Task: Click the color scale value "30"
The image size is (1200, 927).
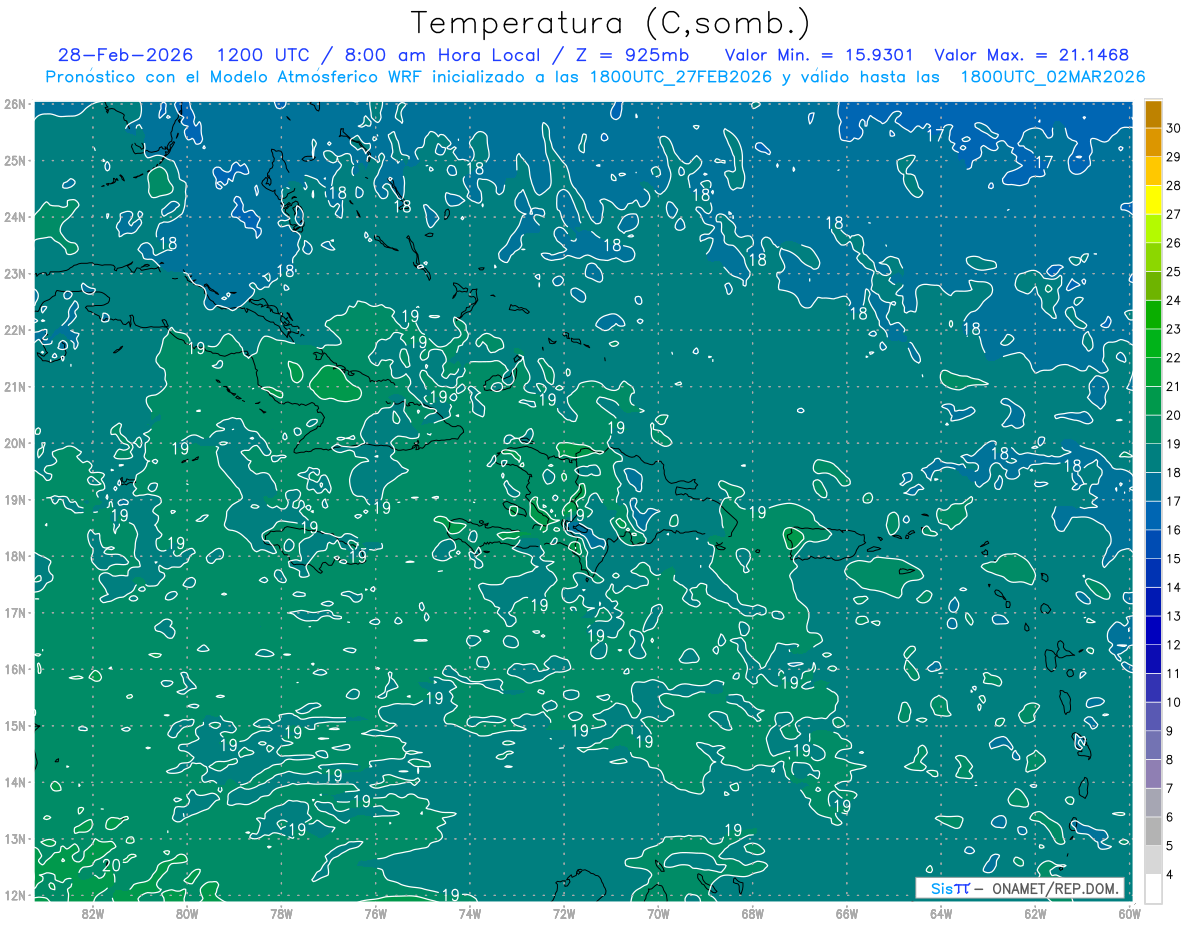Action: [x=1174, y=128]
